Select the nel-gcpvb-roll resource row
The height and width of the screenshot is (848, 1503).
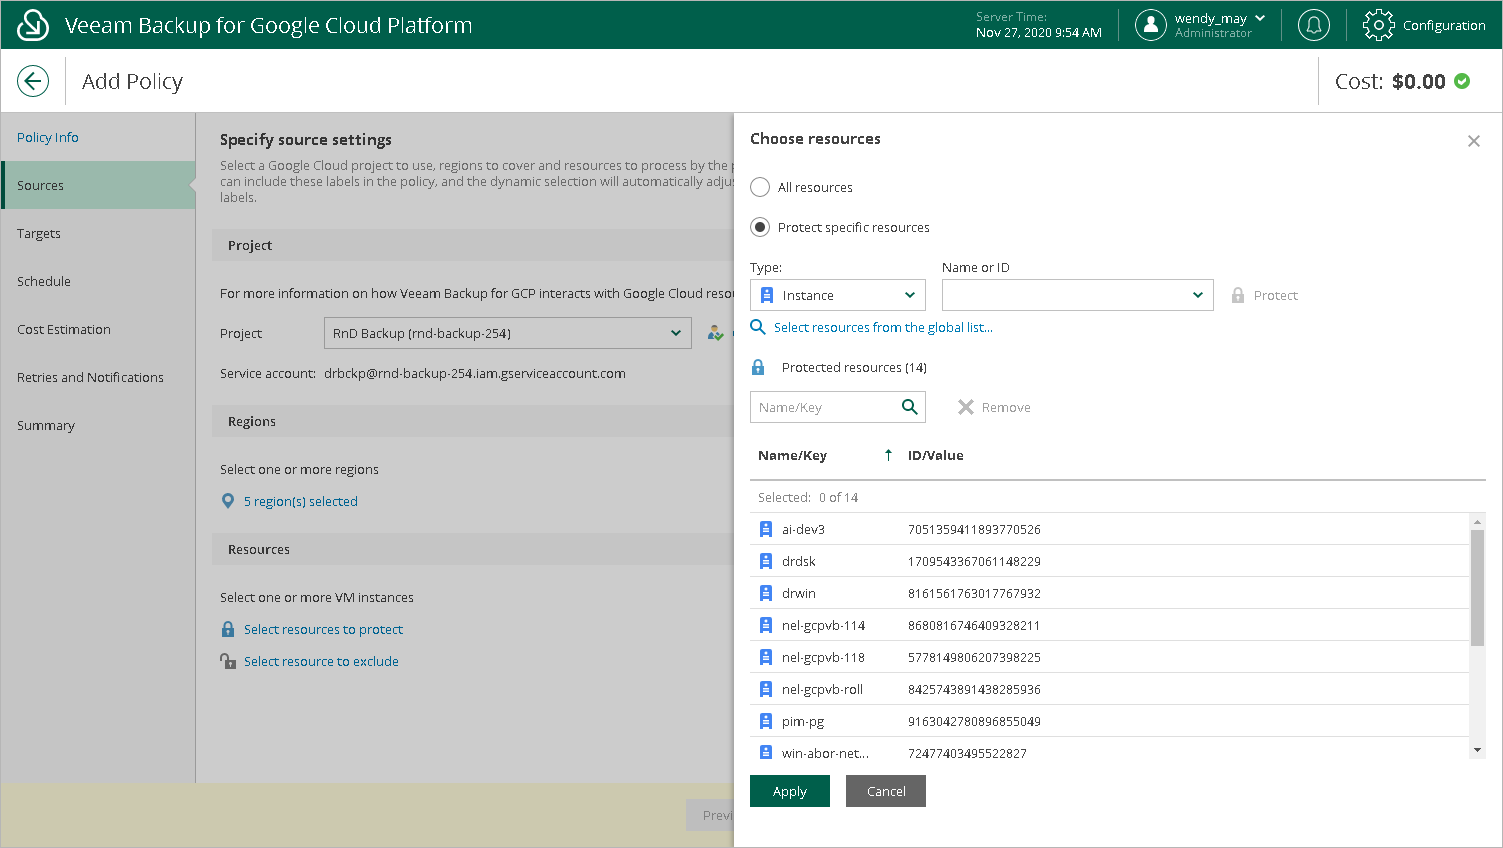click(1109, 689)
